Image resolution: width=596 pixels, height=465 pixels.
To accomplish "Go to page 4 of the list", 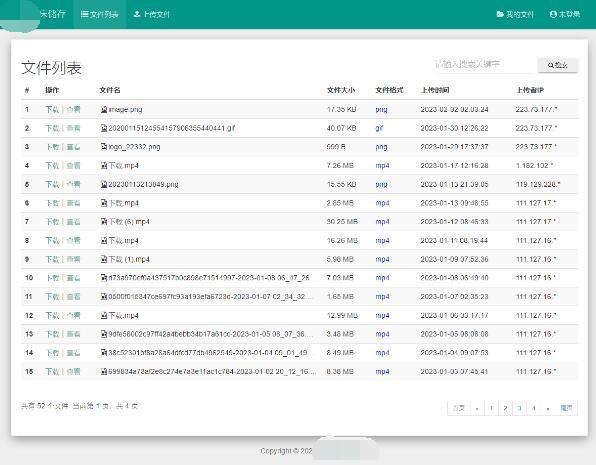I will 534,408.
